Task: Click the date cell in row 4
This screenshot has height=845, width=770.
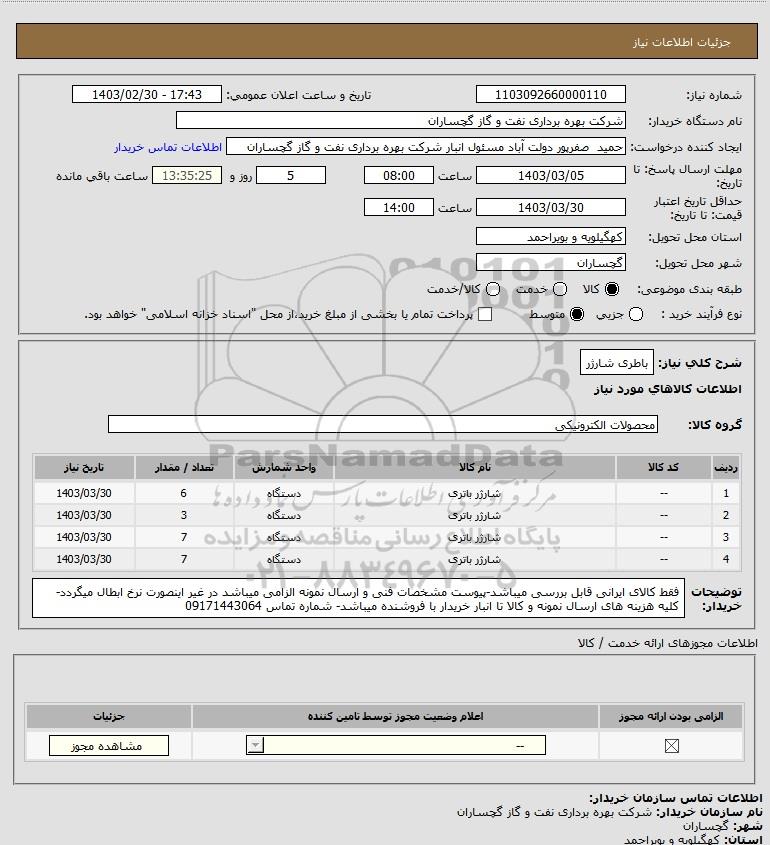Action: [84, 559]
